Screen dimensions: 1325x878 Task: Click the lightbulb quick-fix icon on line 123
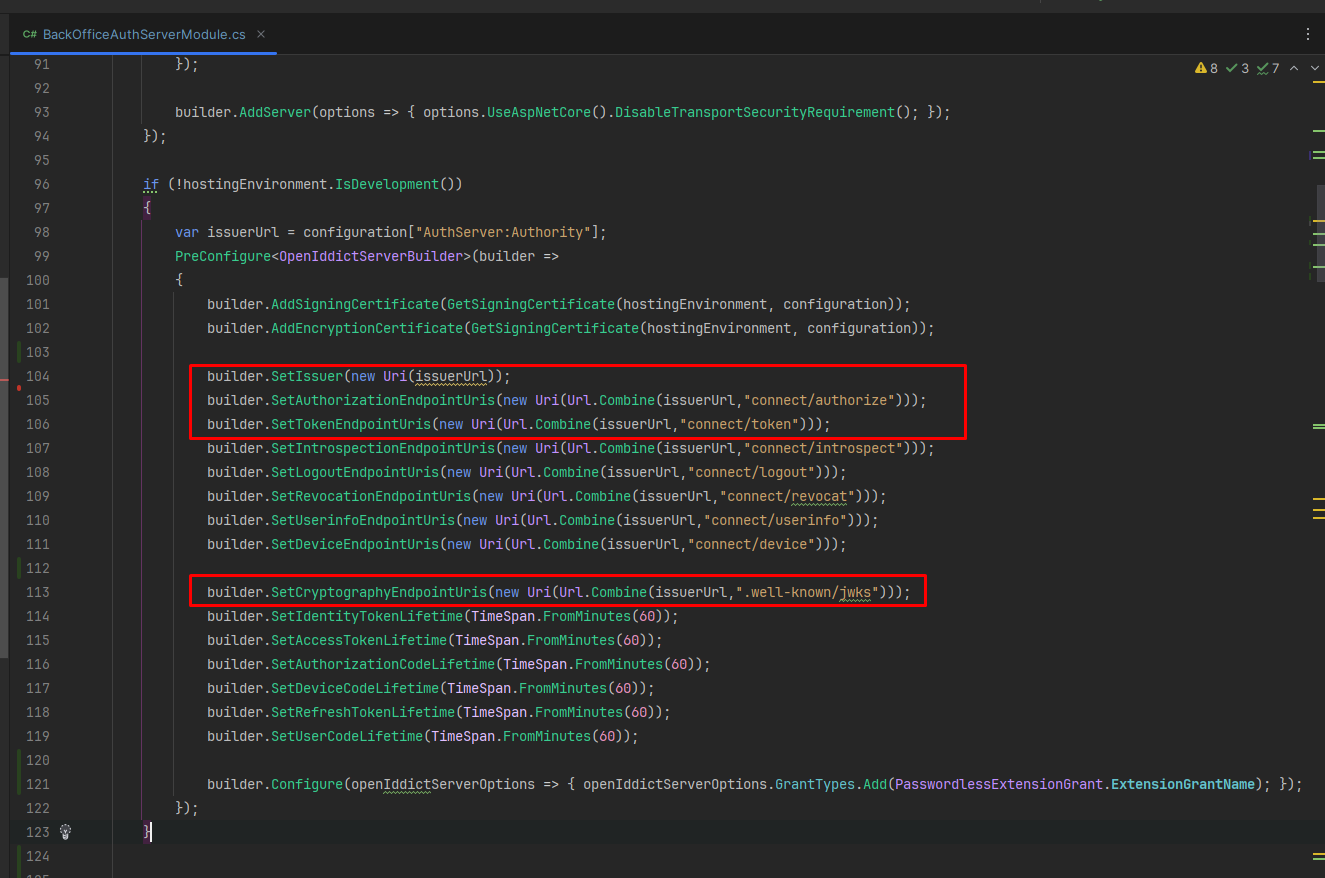65,832
